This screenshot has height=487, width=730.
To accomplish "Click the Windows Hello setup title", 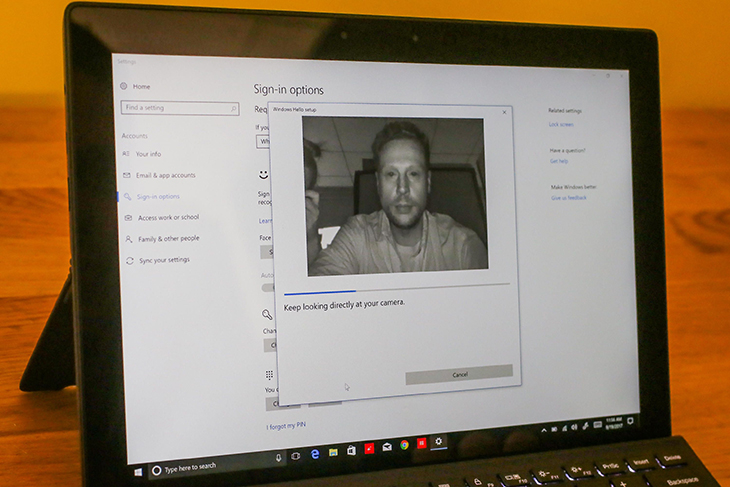I will pyautogui.click(x=295, y=109).
